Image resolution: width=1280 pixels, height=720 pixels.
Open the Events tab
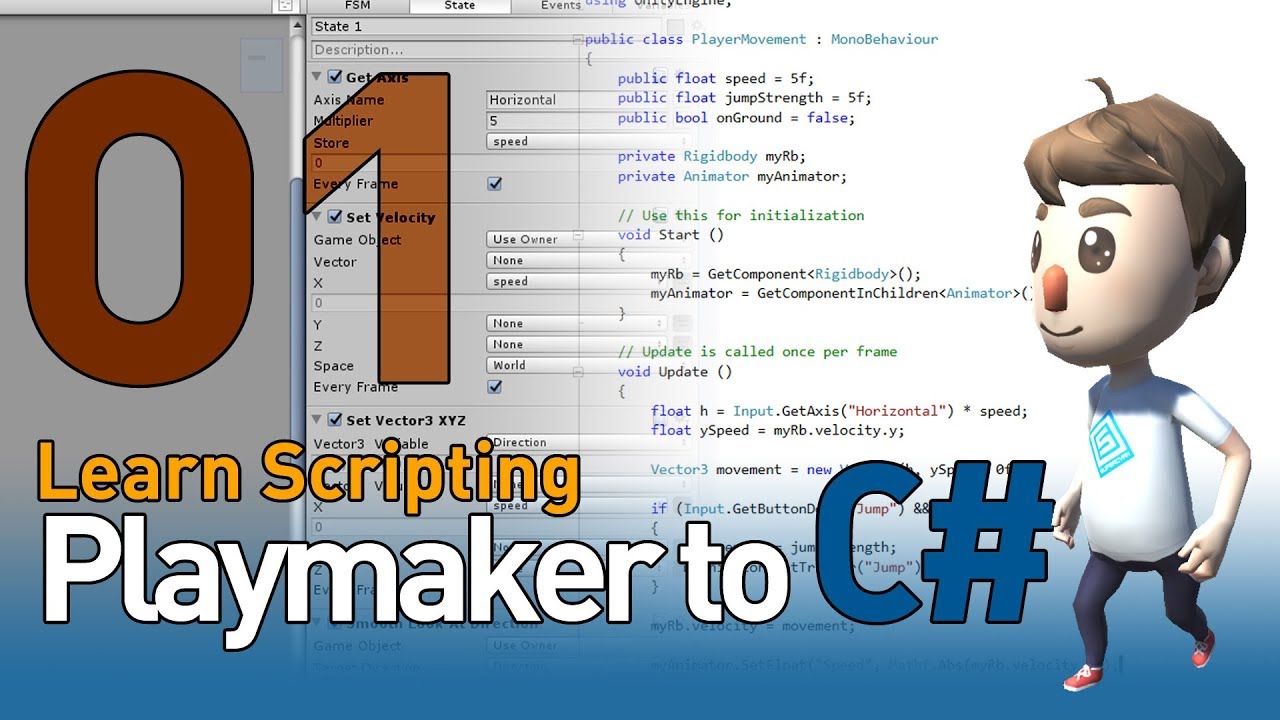click(x=560, y=5)
